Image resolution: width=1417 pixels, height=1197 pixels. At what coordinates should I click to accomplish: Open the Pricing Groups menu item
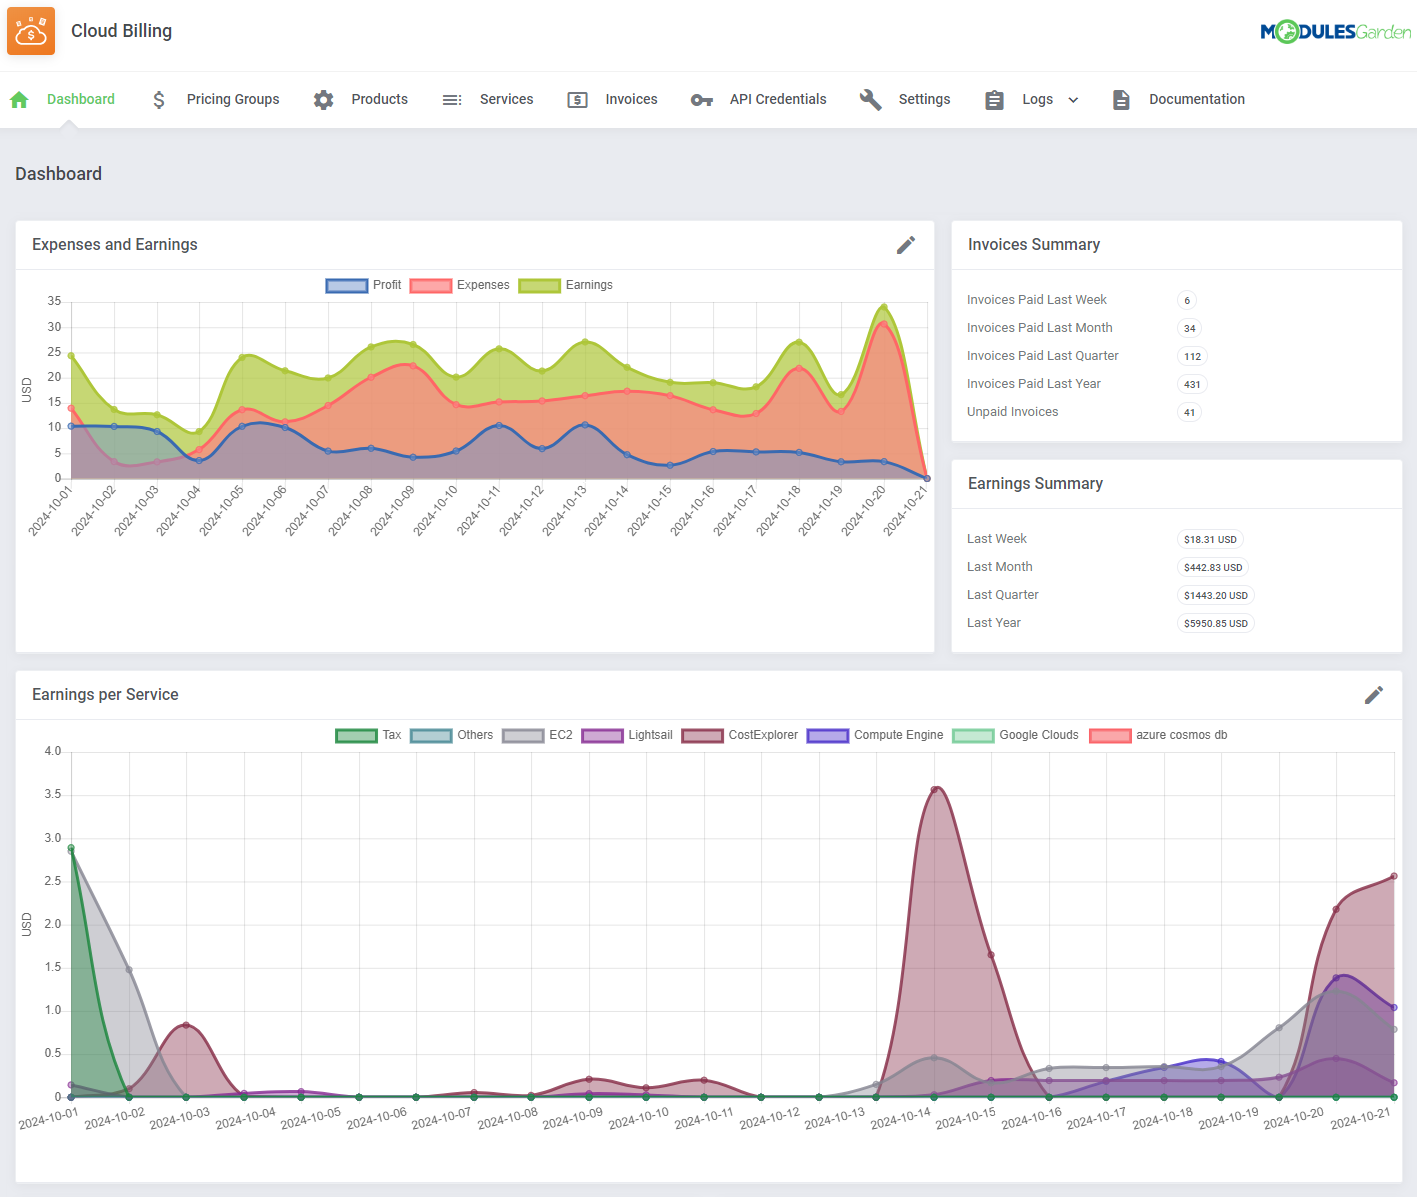click(x=233, y=99)
